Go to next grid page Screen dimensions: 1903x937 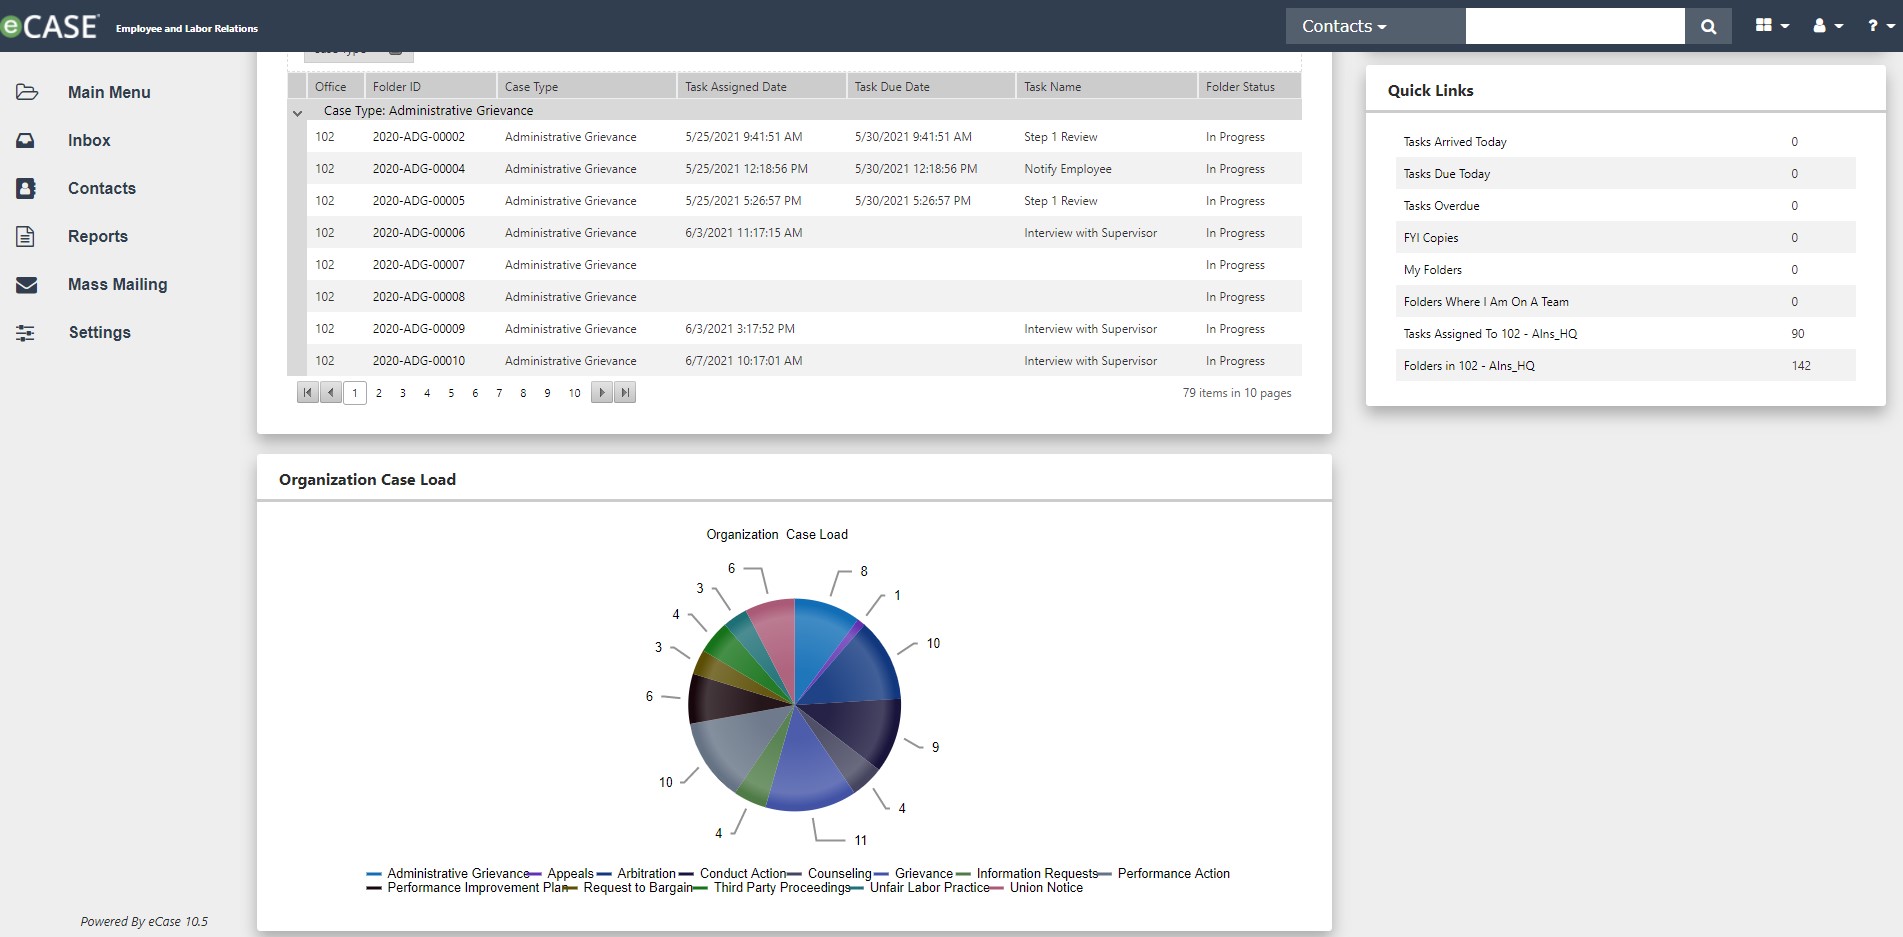(x=601, y=393)
